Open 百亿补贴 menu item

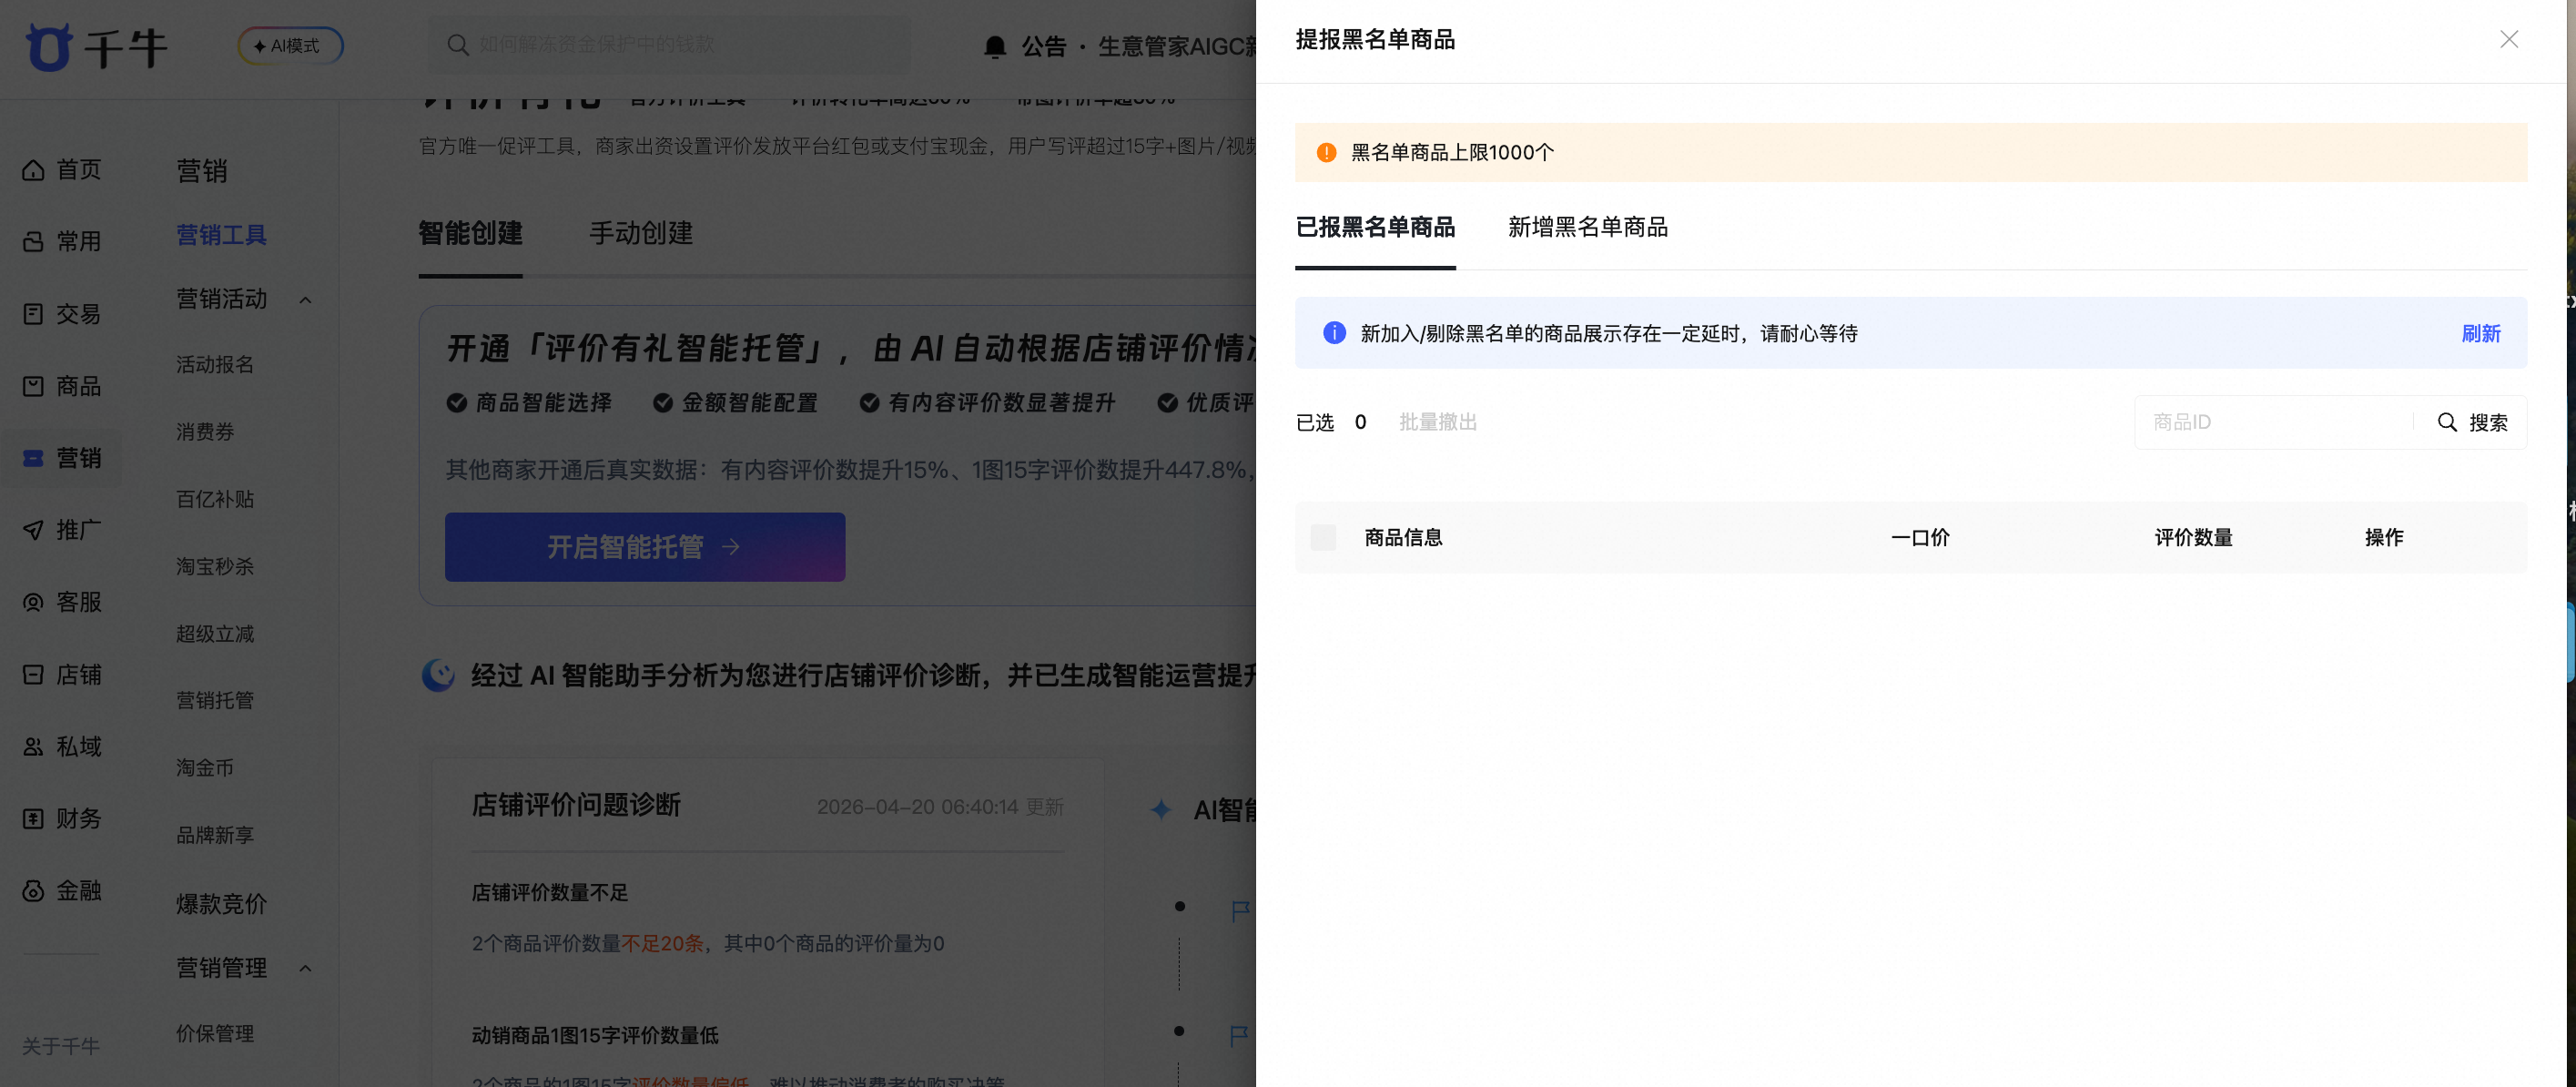tap(215, 499)
